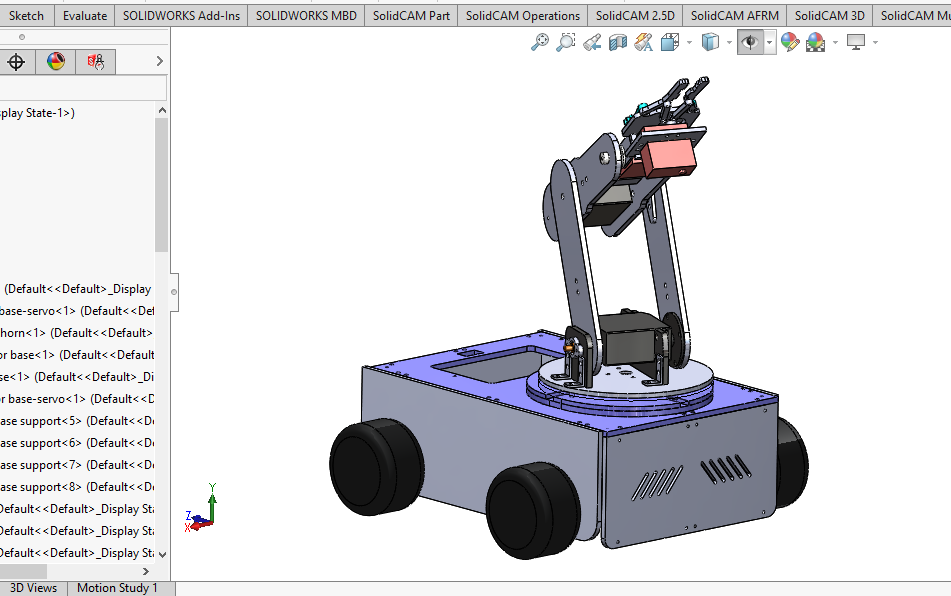Open the DimXpertManager crosshair tab
This screenshot has height=596, width=951.
coord(16,61)
